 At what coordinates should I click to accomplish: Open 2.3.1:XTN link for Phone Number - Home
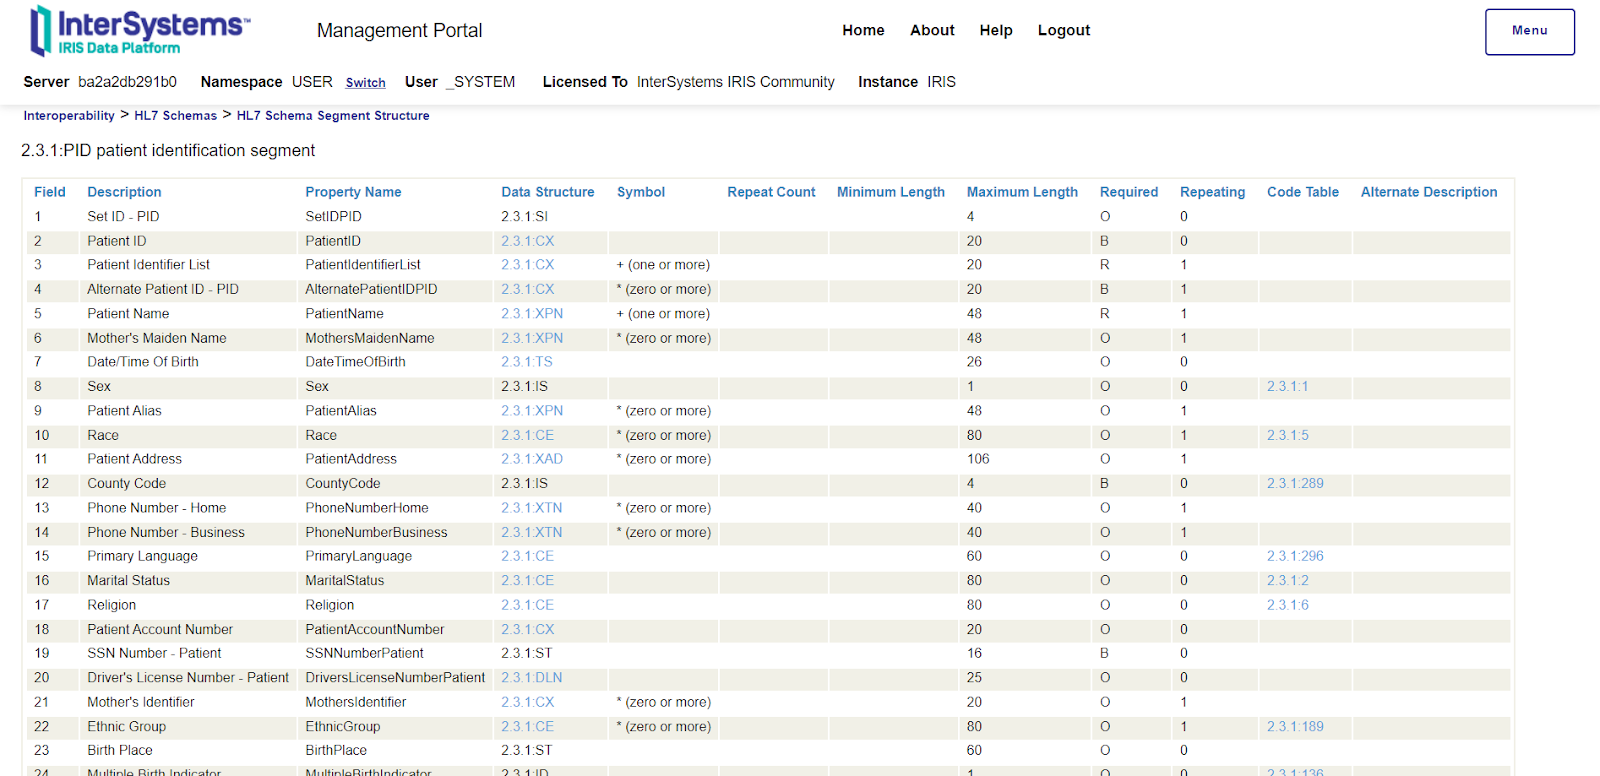[x=532, y=508]
